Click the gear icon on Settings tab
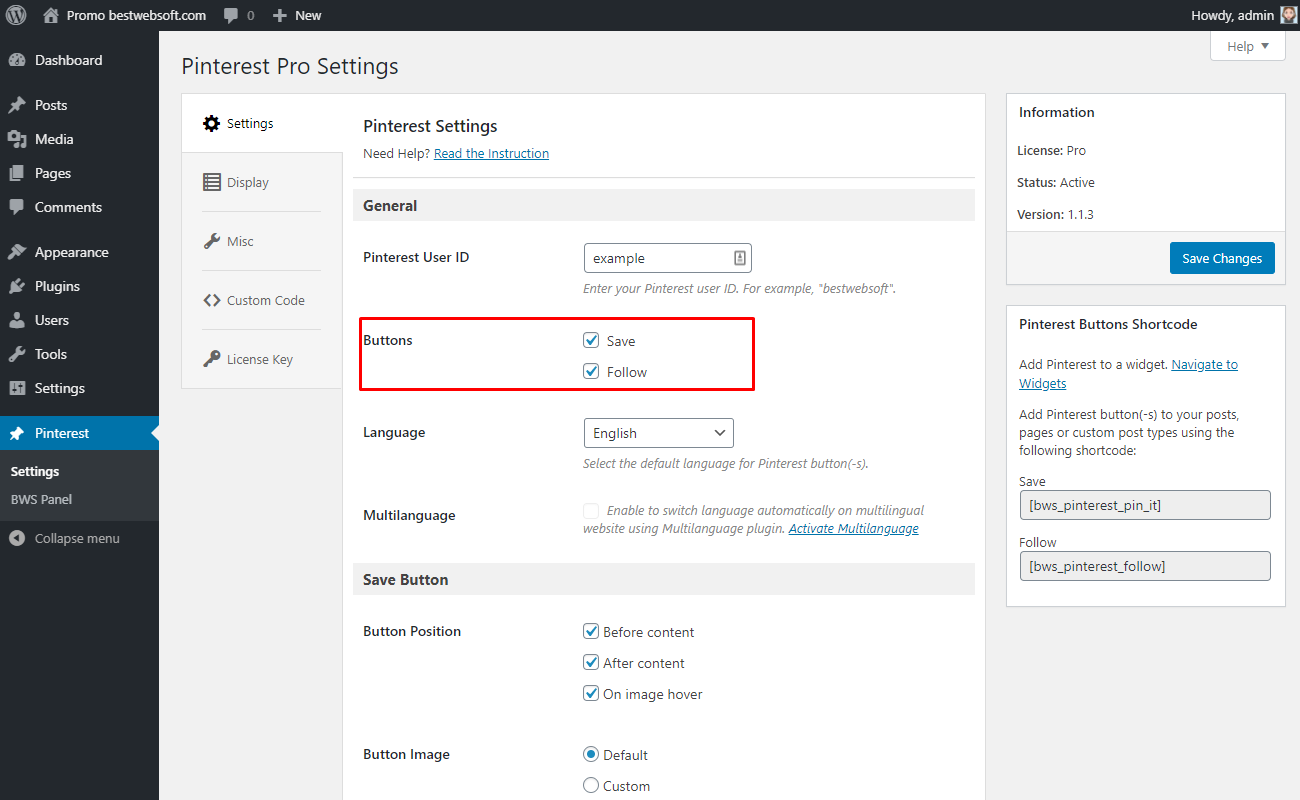 tap(211, 123)
